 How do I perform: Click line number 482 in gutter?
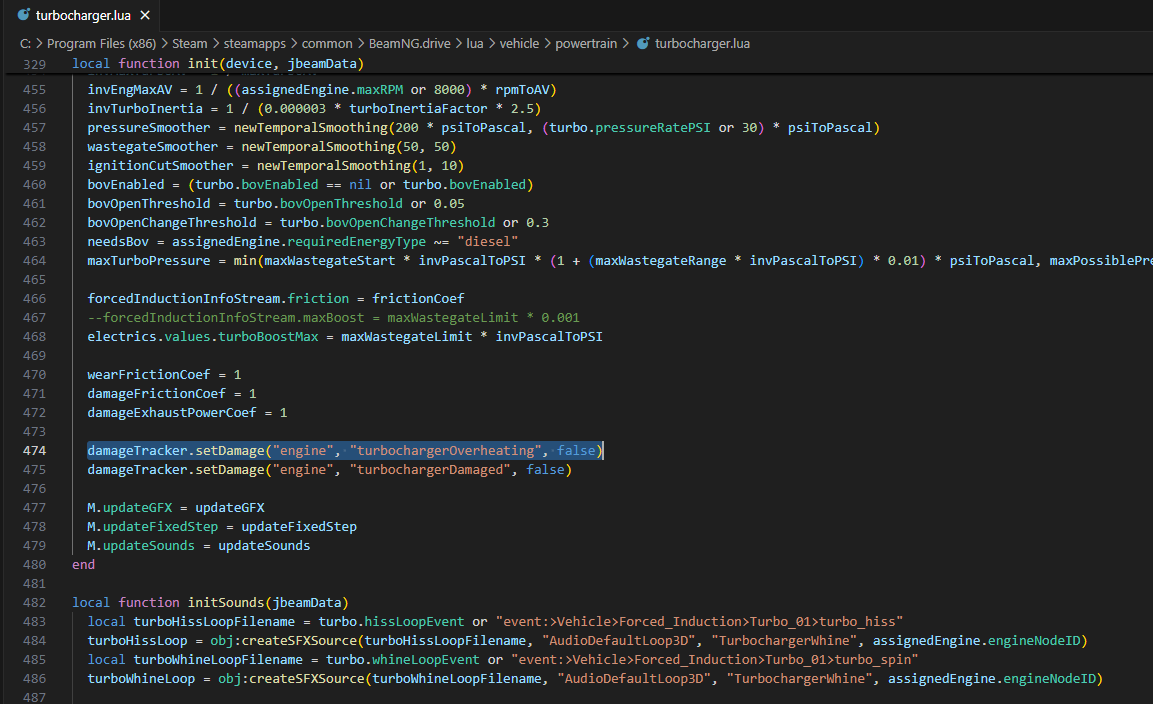[x=34, y=602]
